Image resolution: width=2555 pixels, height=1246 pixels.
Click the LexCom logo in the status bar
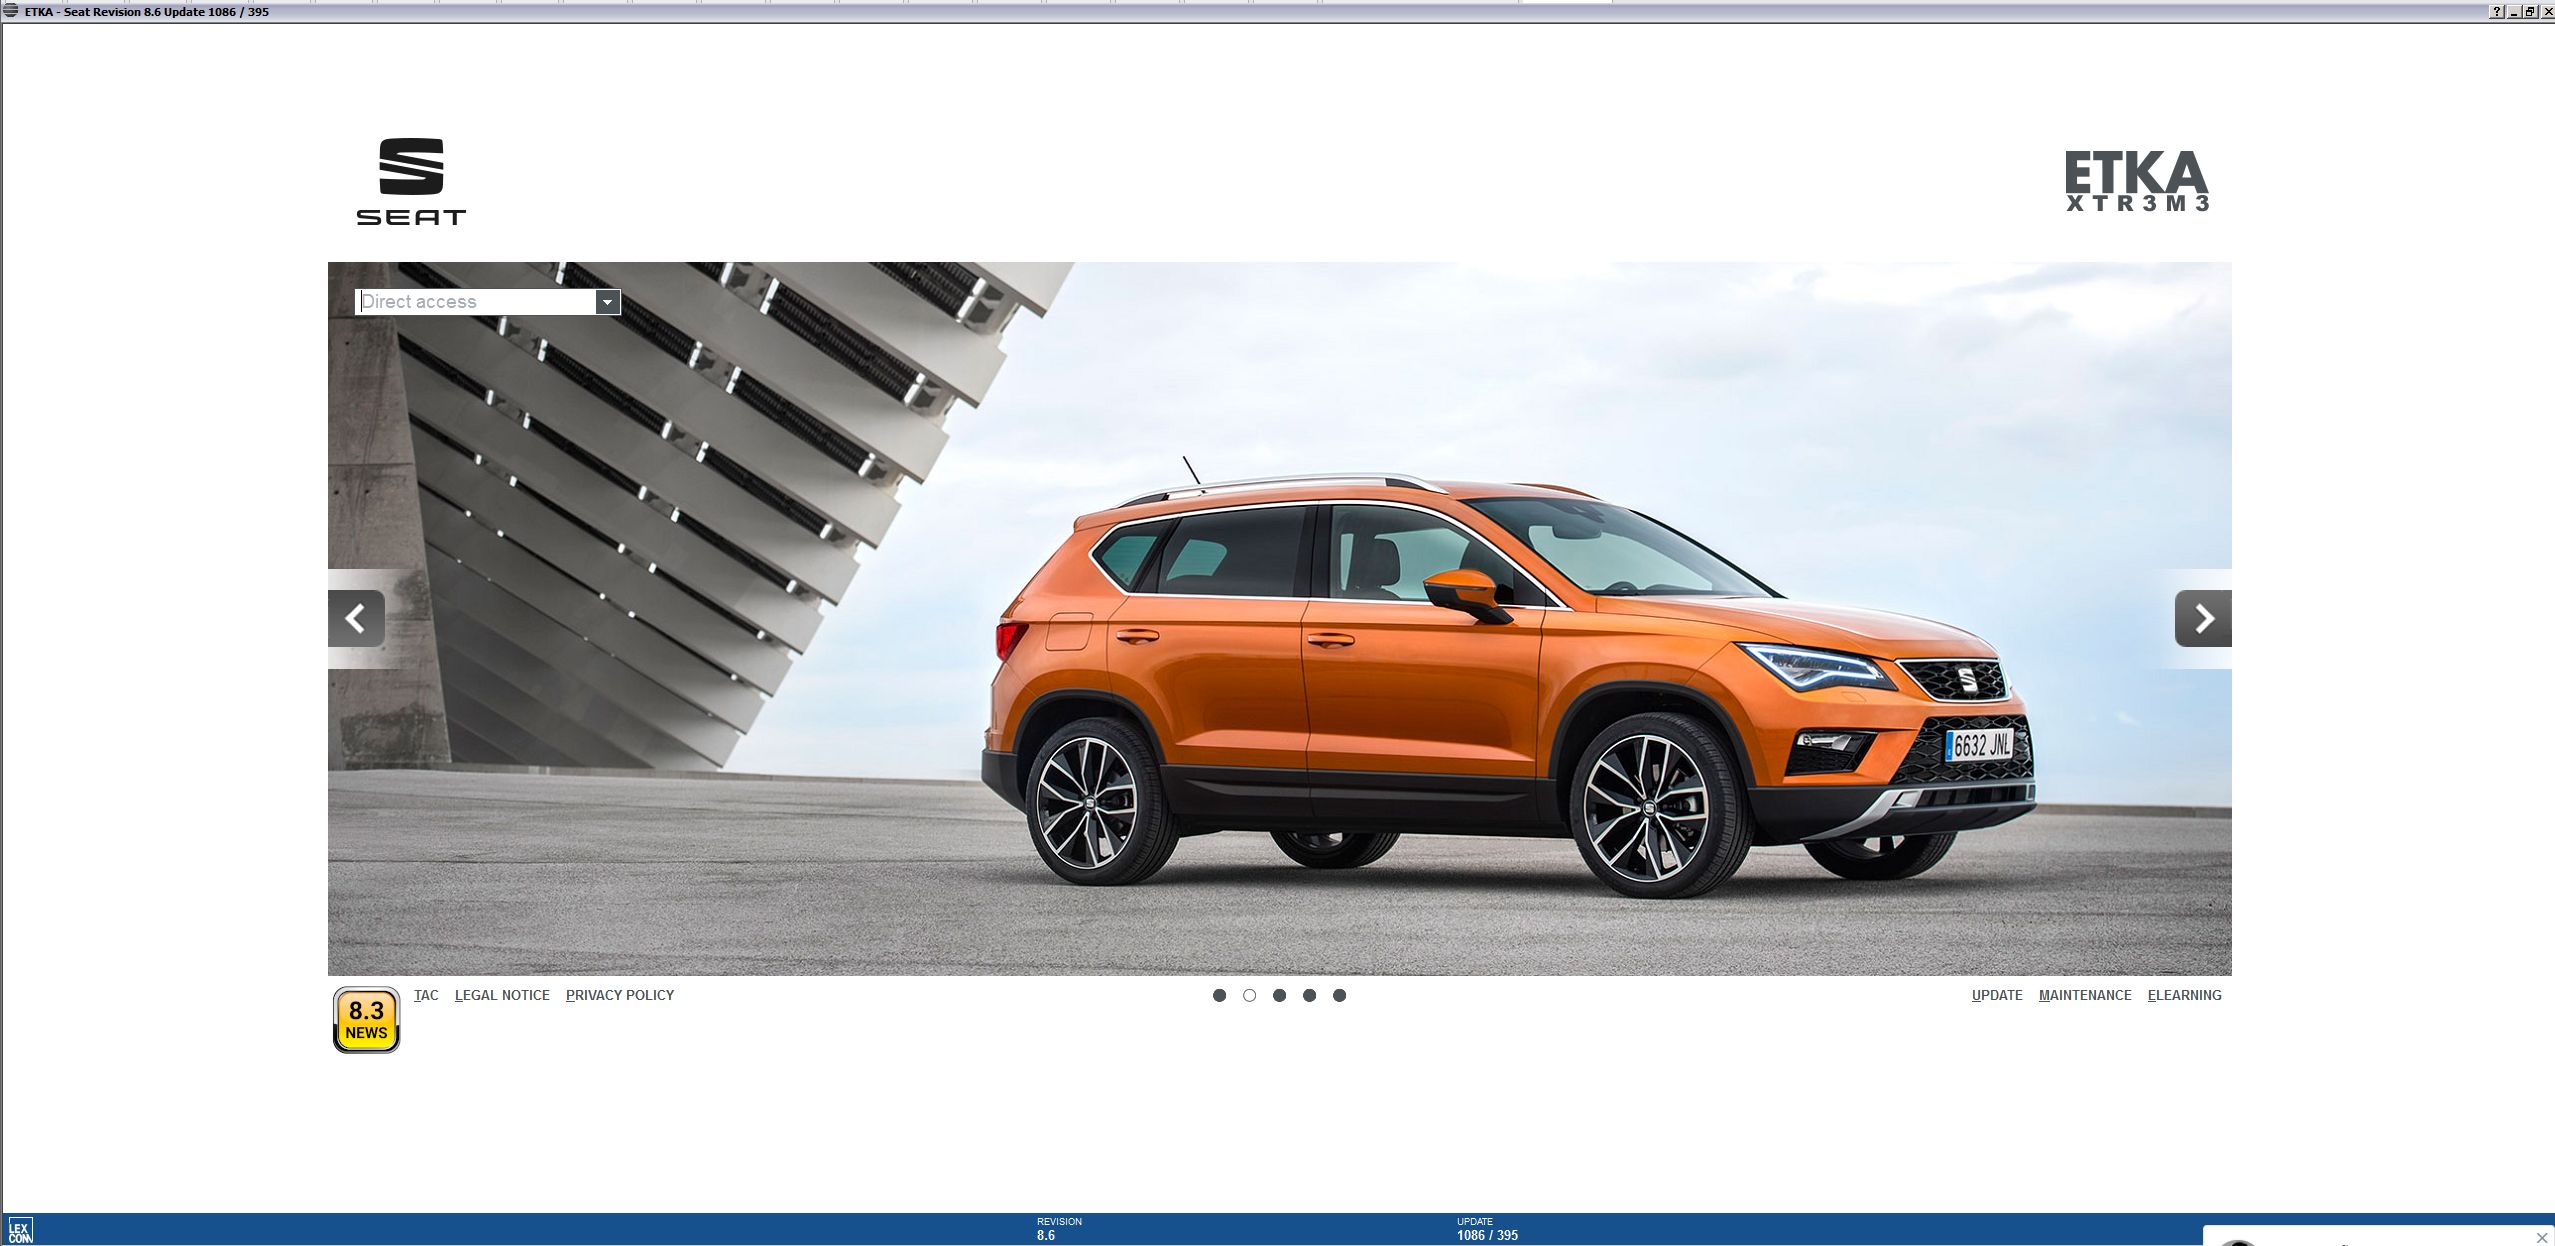(20, 1230)
